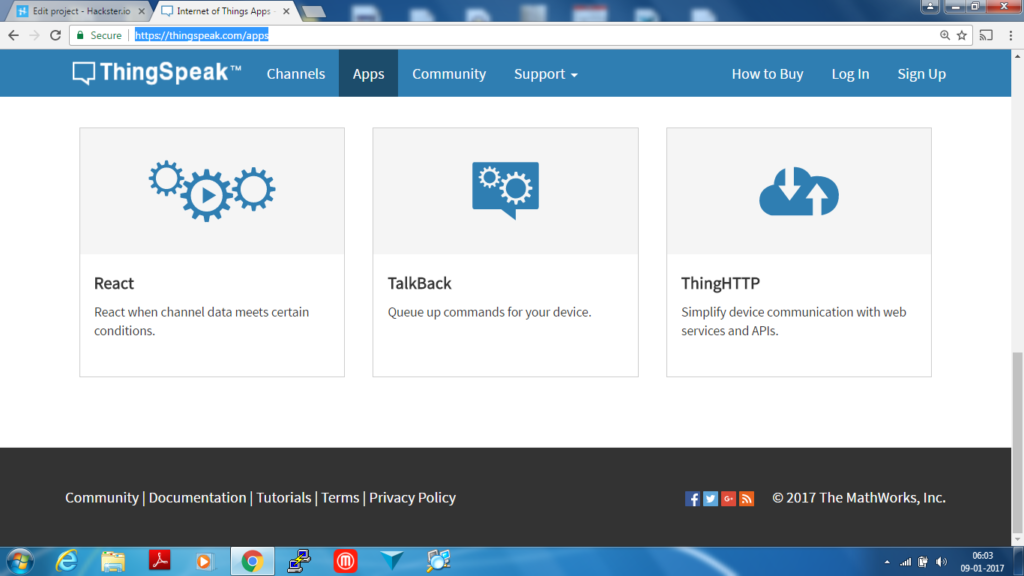Click Chrome icon in taskbar
The width and height of the screenshot is (1024, 576).
point(252,561)
